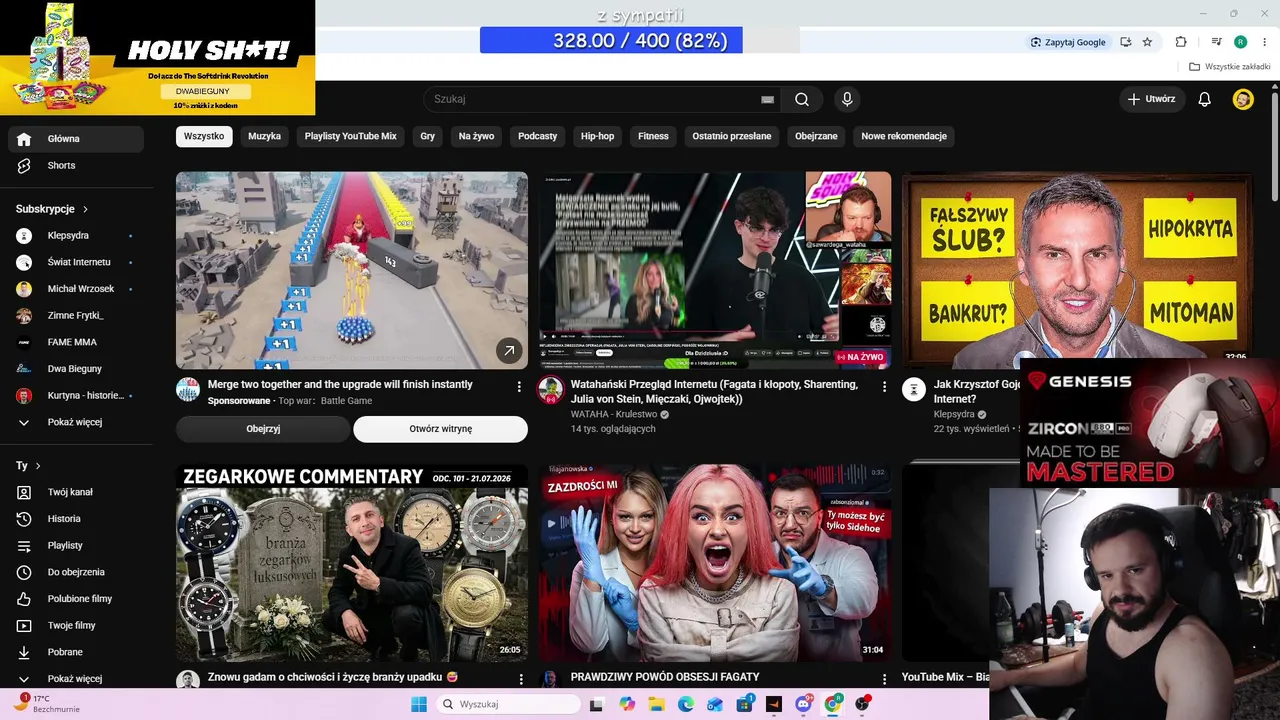Open the Pobrane download icon
Screen dimensions: 1280x720
point(24,652)
